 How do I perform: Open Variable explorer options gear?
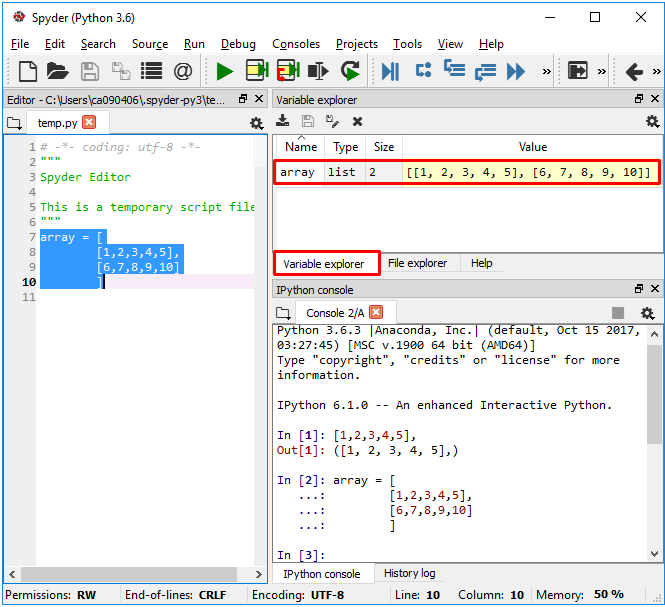click(x=652, y=122)
